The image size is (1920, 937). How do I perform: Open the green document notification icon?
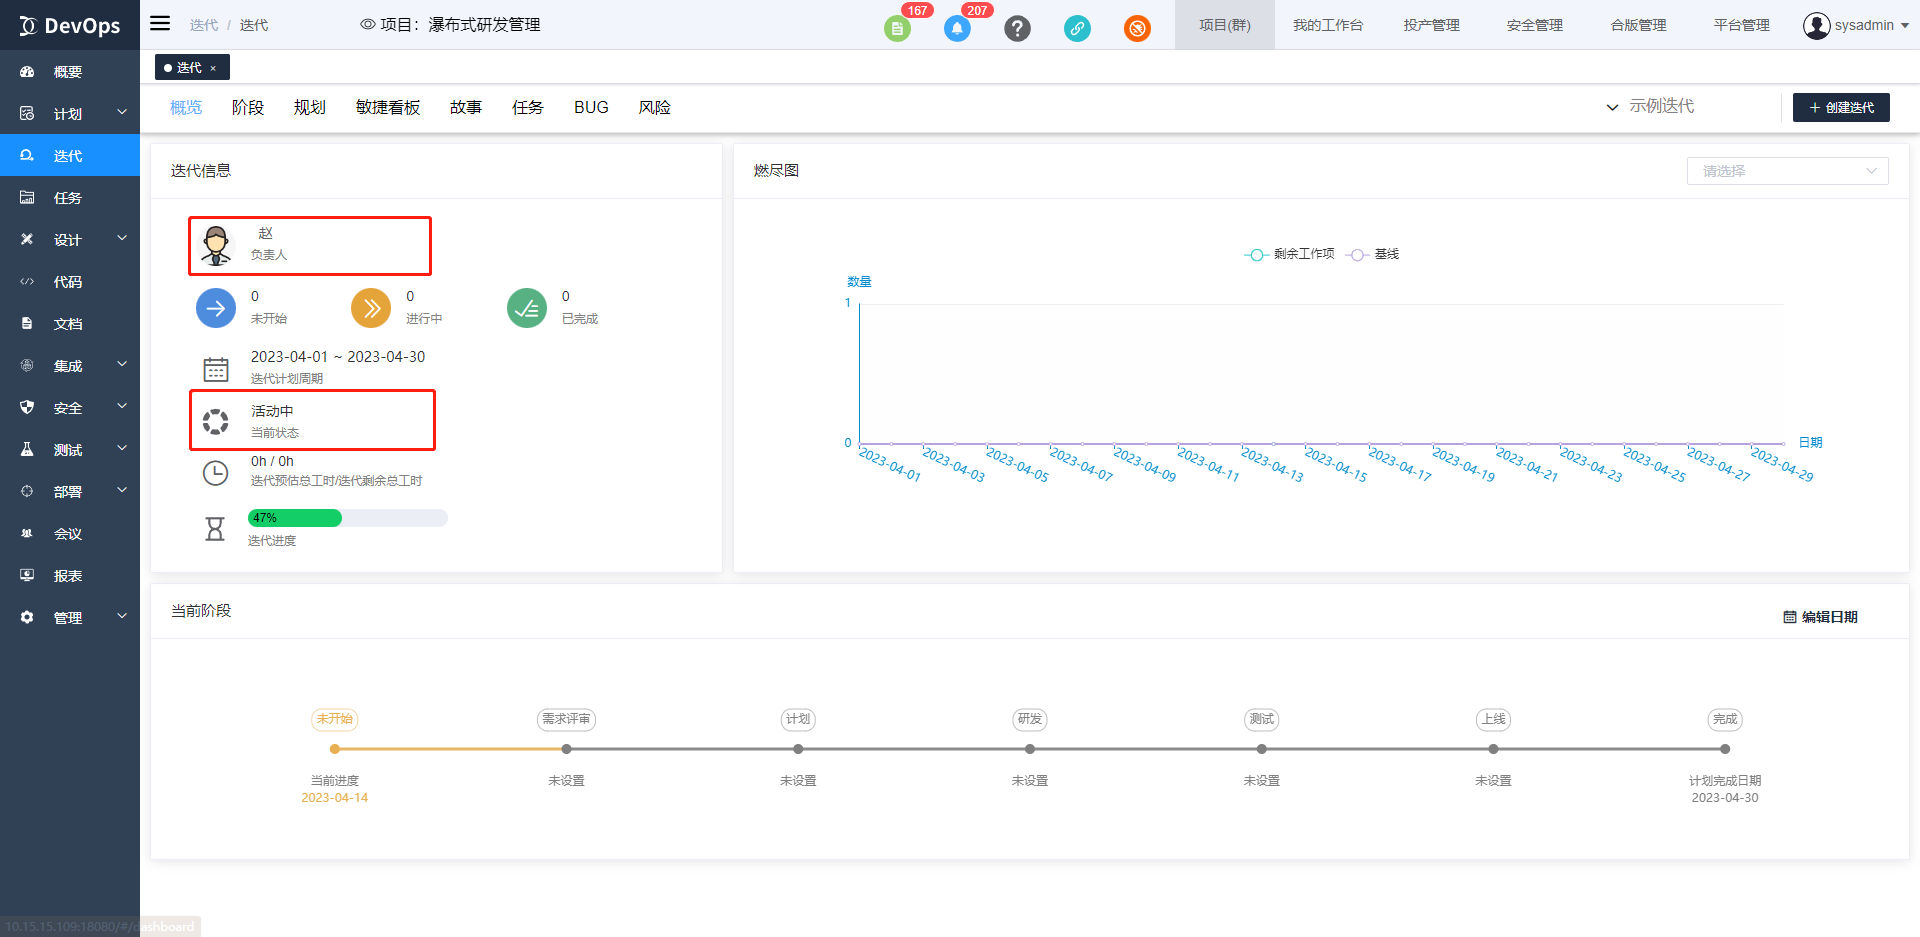(897, 29)
